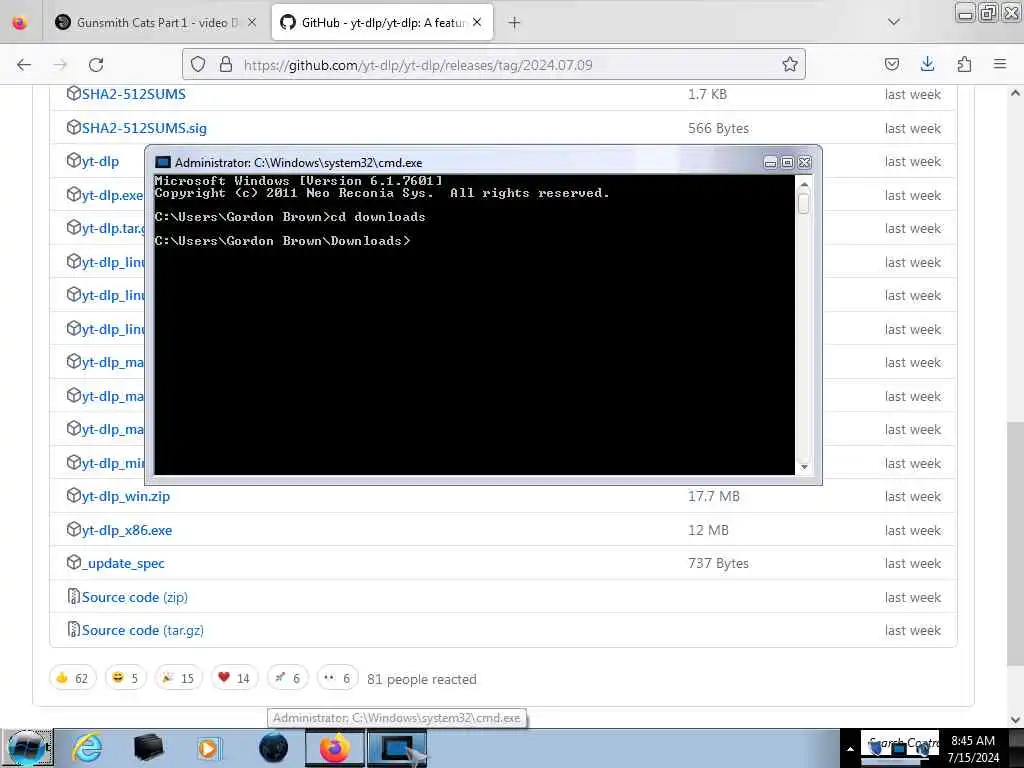The height and width of the screenshot is (768, 1024).
Task: Select the GitHub yt-dlp tab
Action: coord(382,23)
